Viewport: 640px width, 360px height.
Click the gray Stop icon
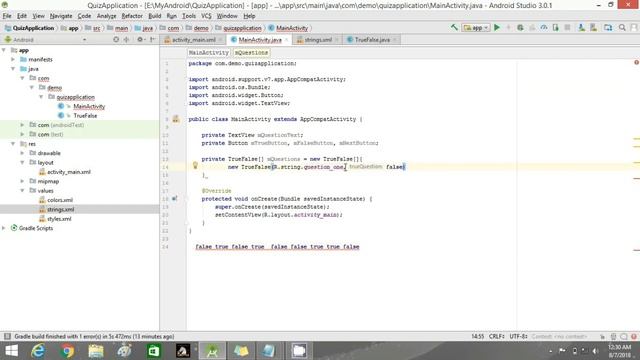pyautogui.click(x=567, y=27)
